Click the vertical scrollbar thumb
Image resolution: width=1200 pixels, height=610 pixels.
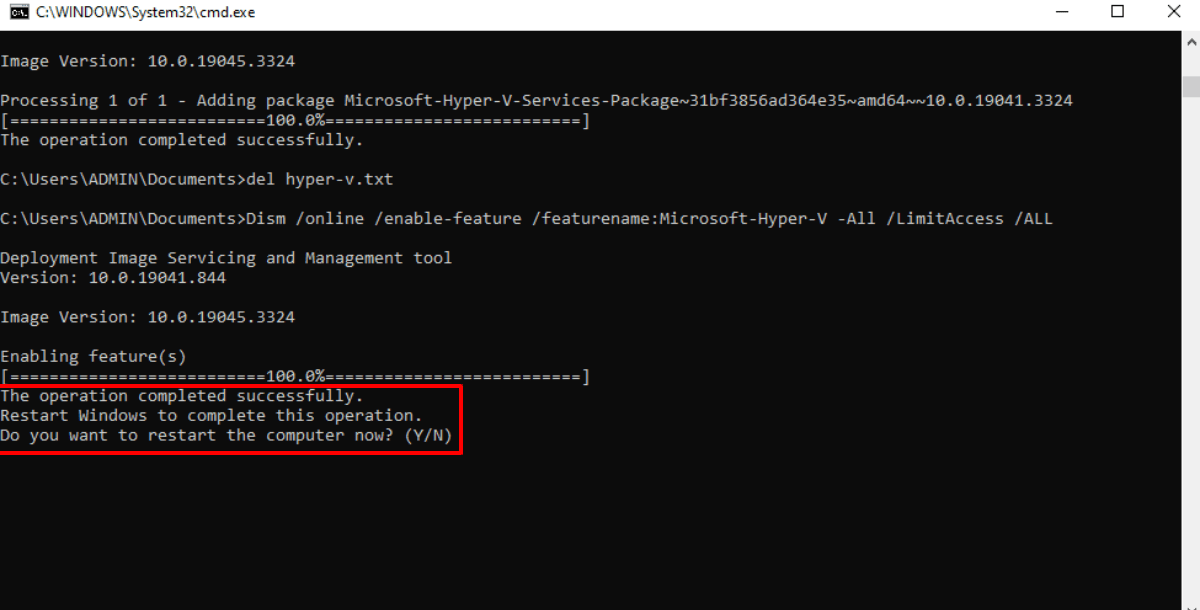(1190, 84)
